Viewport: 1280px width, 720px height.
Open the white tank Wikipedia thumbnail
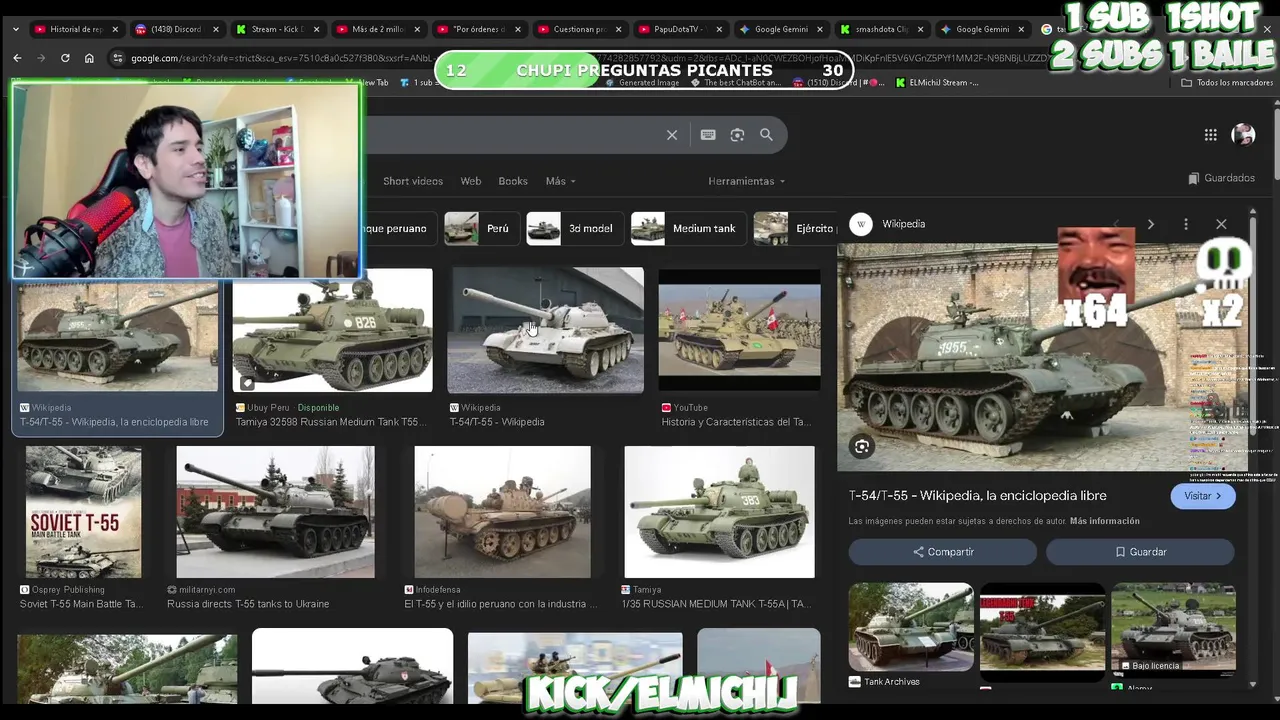(x=546, y=330)
